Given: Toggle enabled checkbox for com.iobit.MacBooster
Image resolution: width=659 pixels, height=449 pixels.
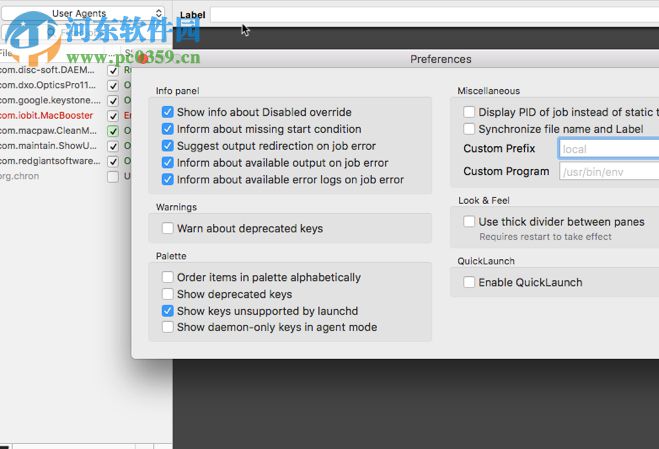Looking at the screenshot, I should tap(113, 116).
